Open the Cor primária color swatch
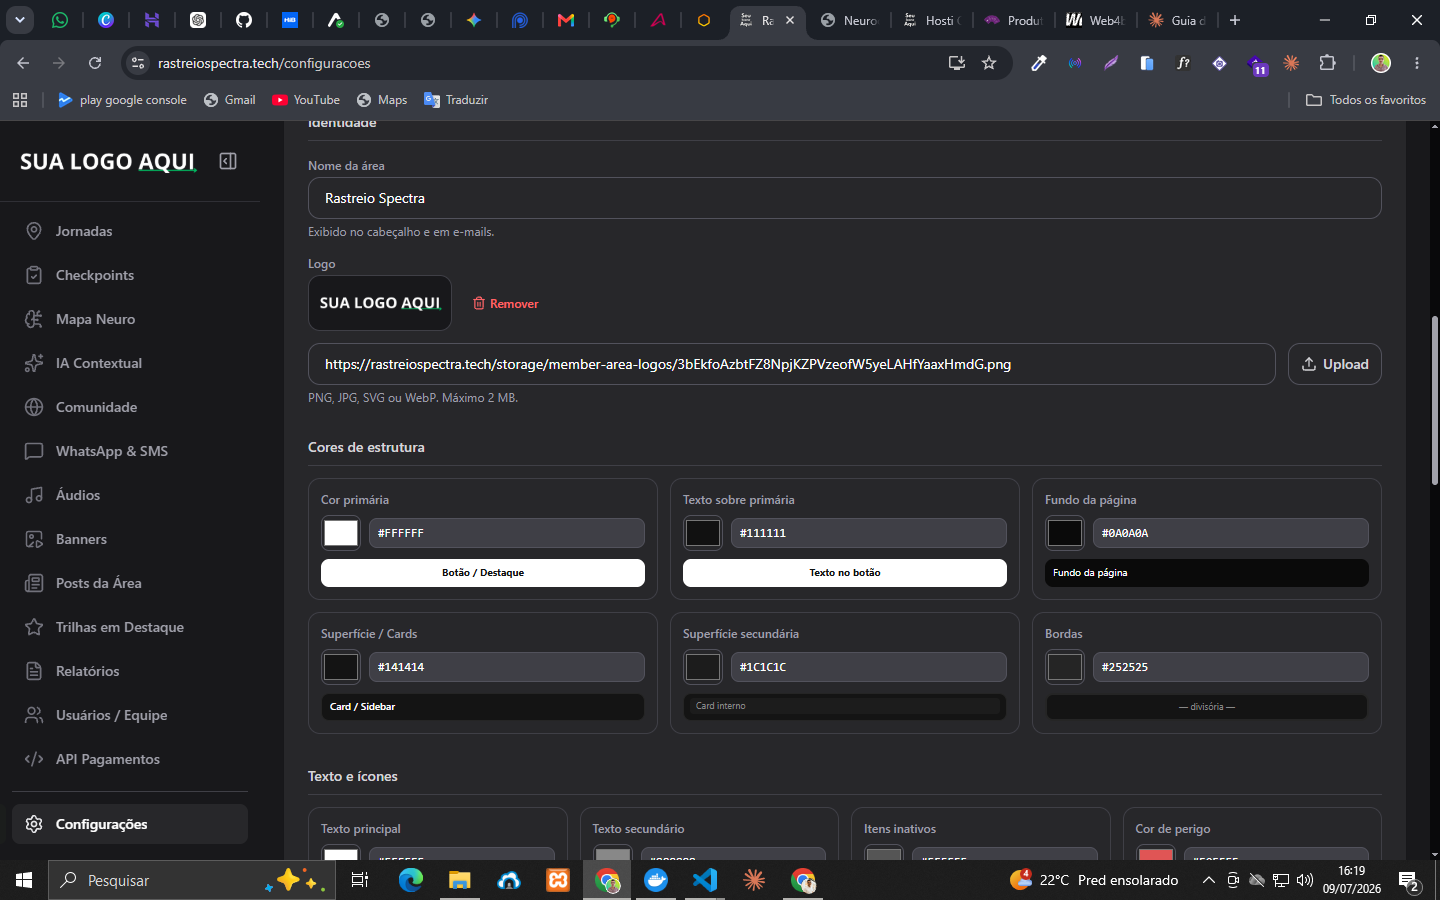The height and width of the screenshot is (900, 1440). click(x=341, y=533)
